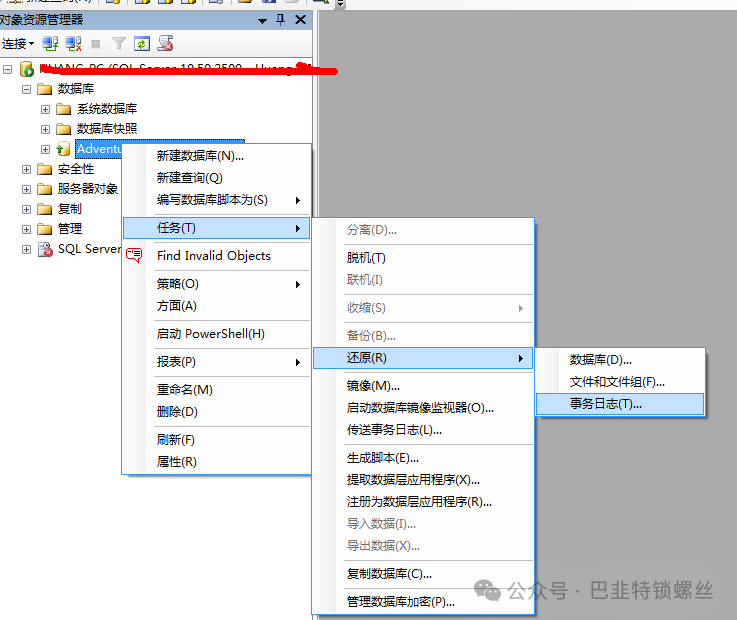Click Disconnect server toolbar icon
Viewport: 737px width, 620px height.
point(73,44)
